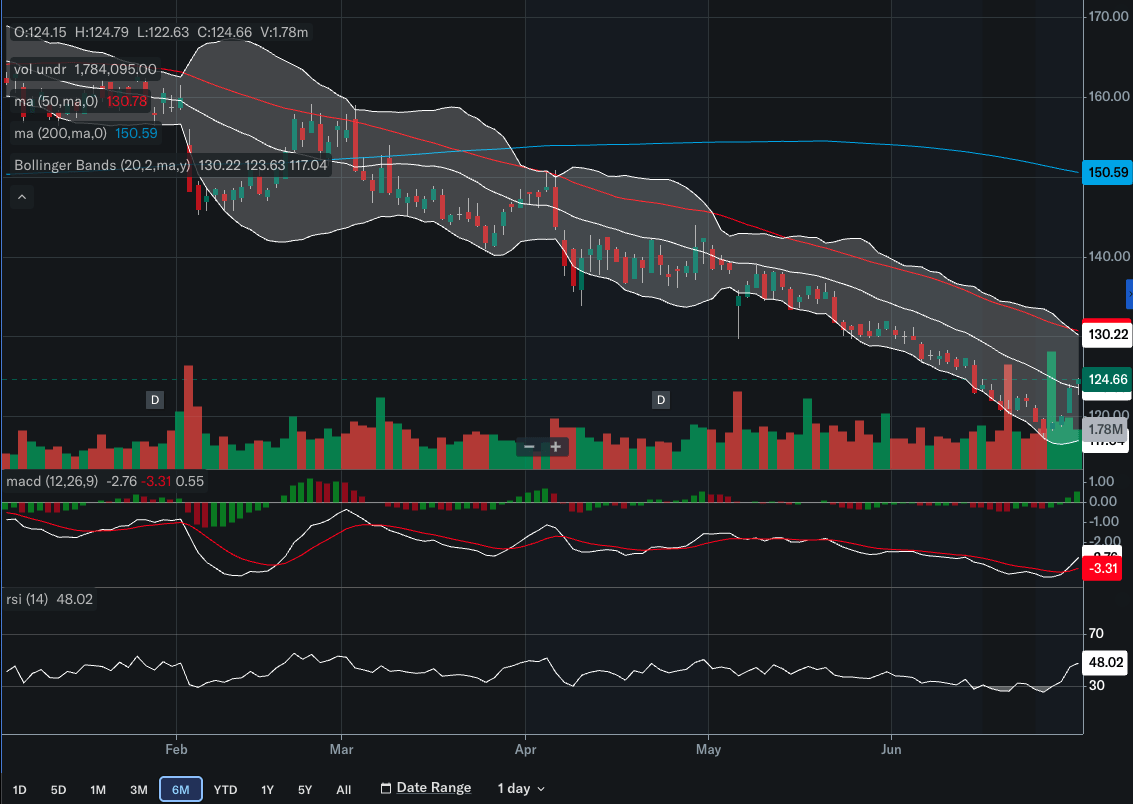This screenshot has width=1133, height=804.
Task: Open the 1 day interval dropdown
Action: click(513, 788)
